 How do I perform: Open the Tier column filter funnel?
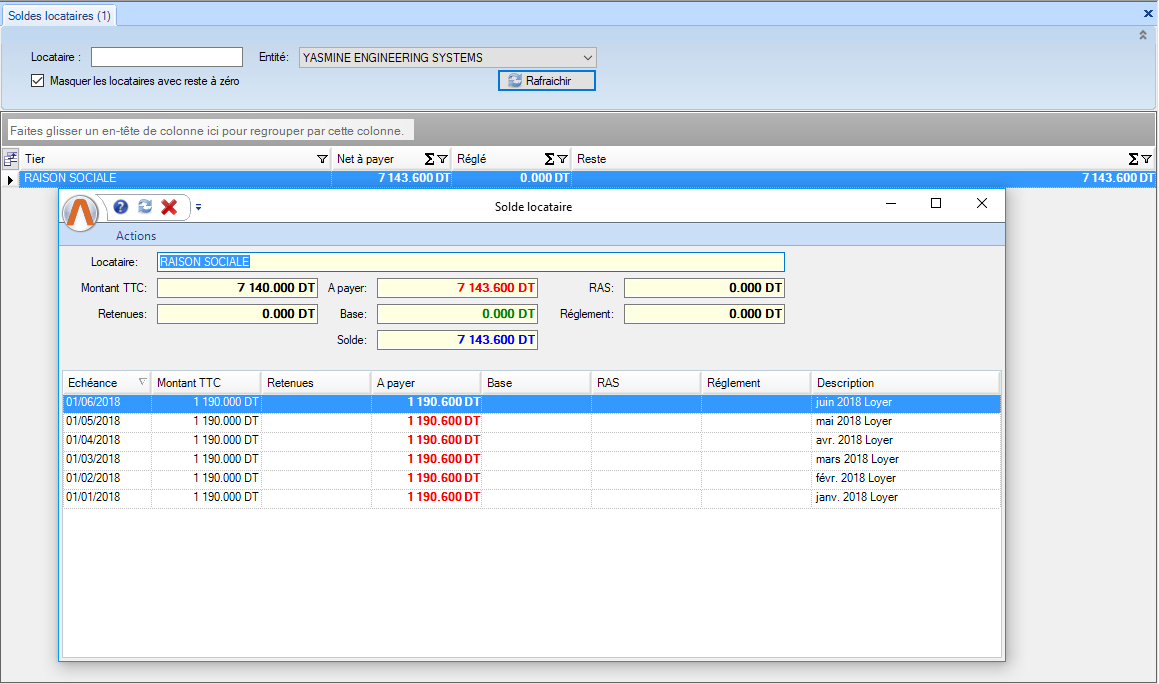[x=322, y=159]
